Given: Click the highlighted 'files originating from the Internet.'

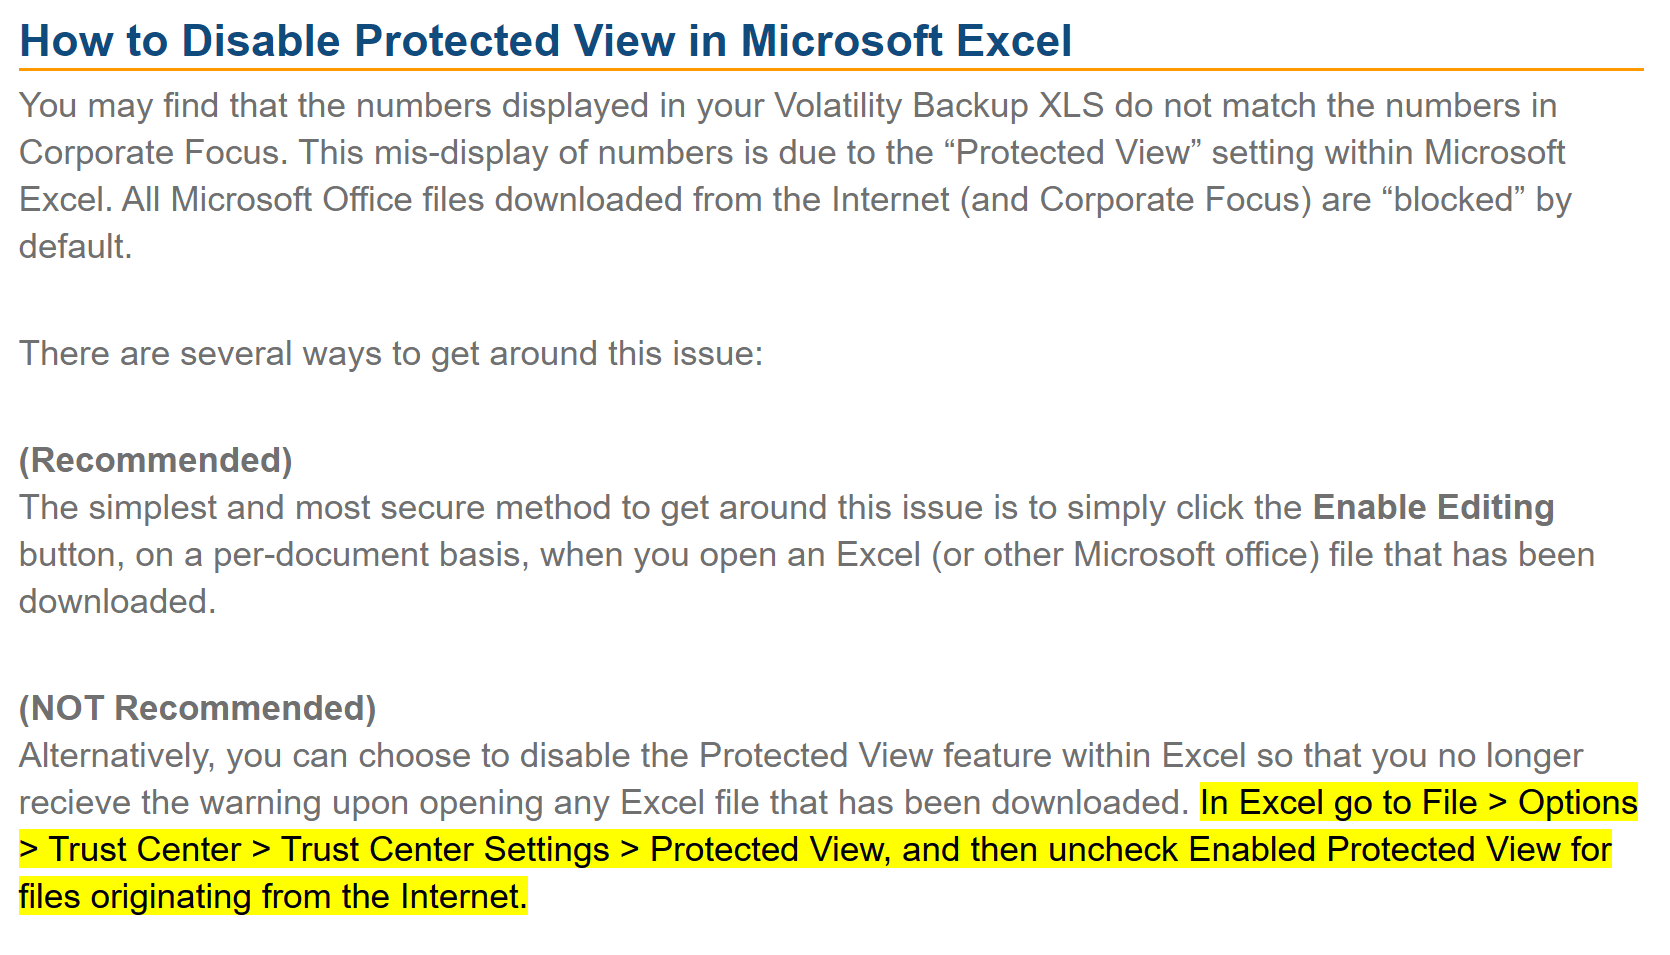Looking at the screenshot, I should [272, 897].
